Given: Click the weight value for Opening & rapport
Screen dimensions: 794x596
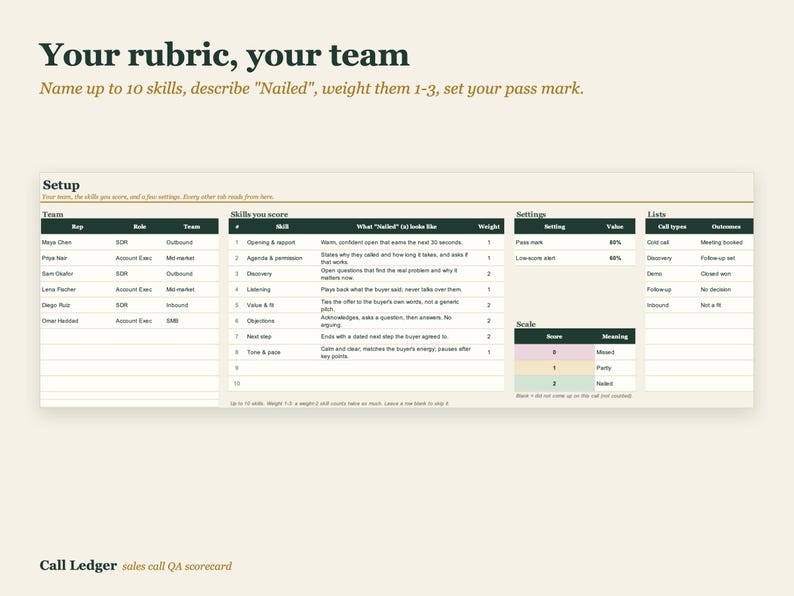Looking at the screenshot, I should pyautogui.click(x=489, y=243).
